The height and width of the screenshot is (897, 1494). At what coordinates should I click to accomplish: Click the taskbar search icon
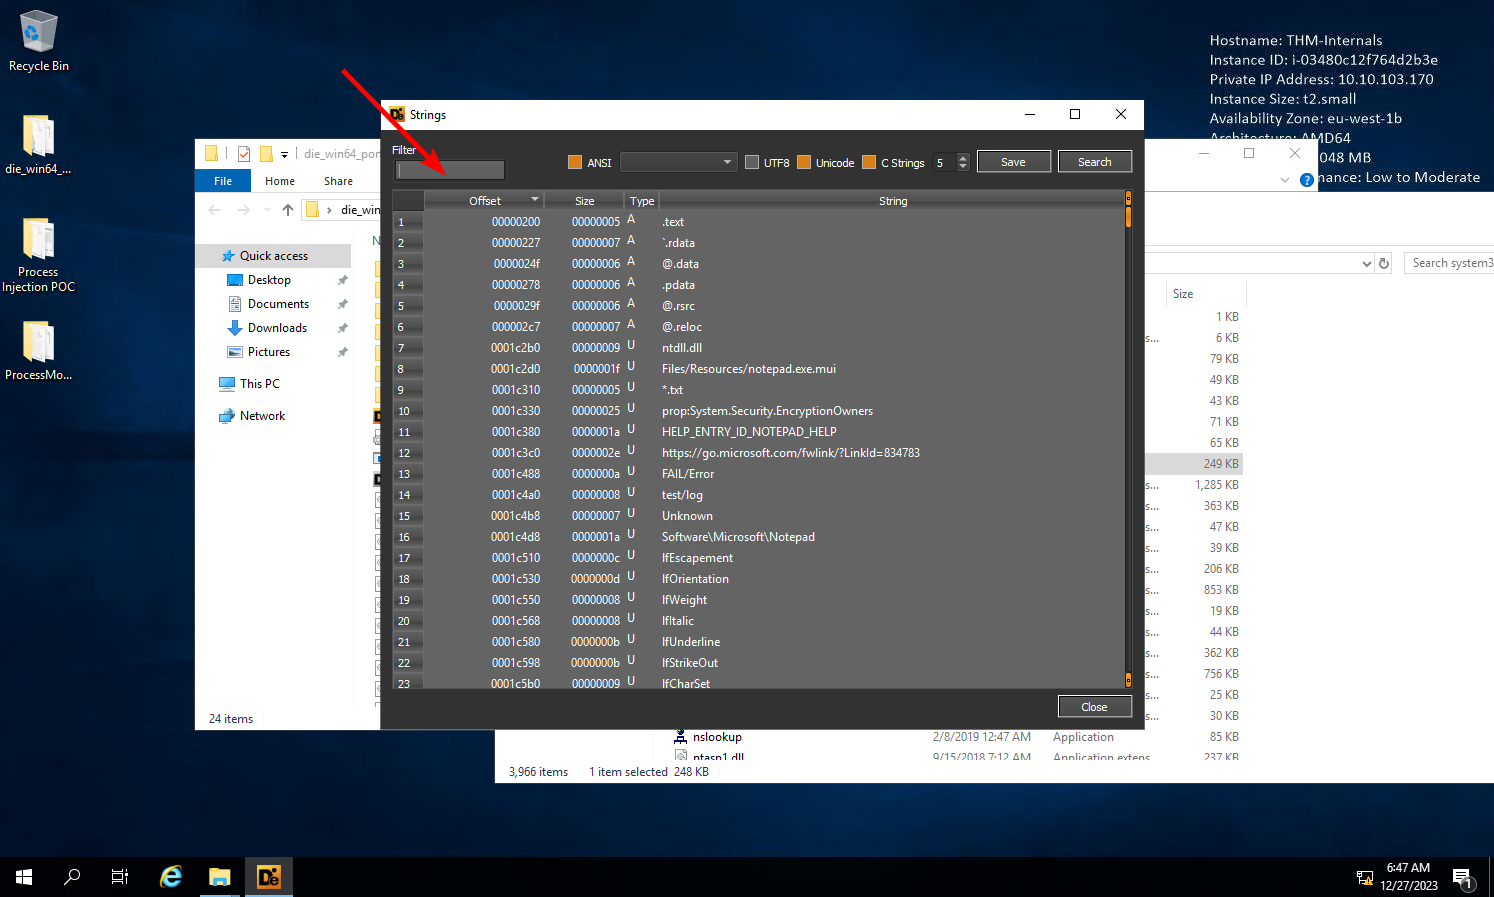72,877
